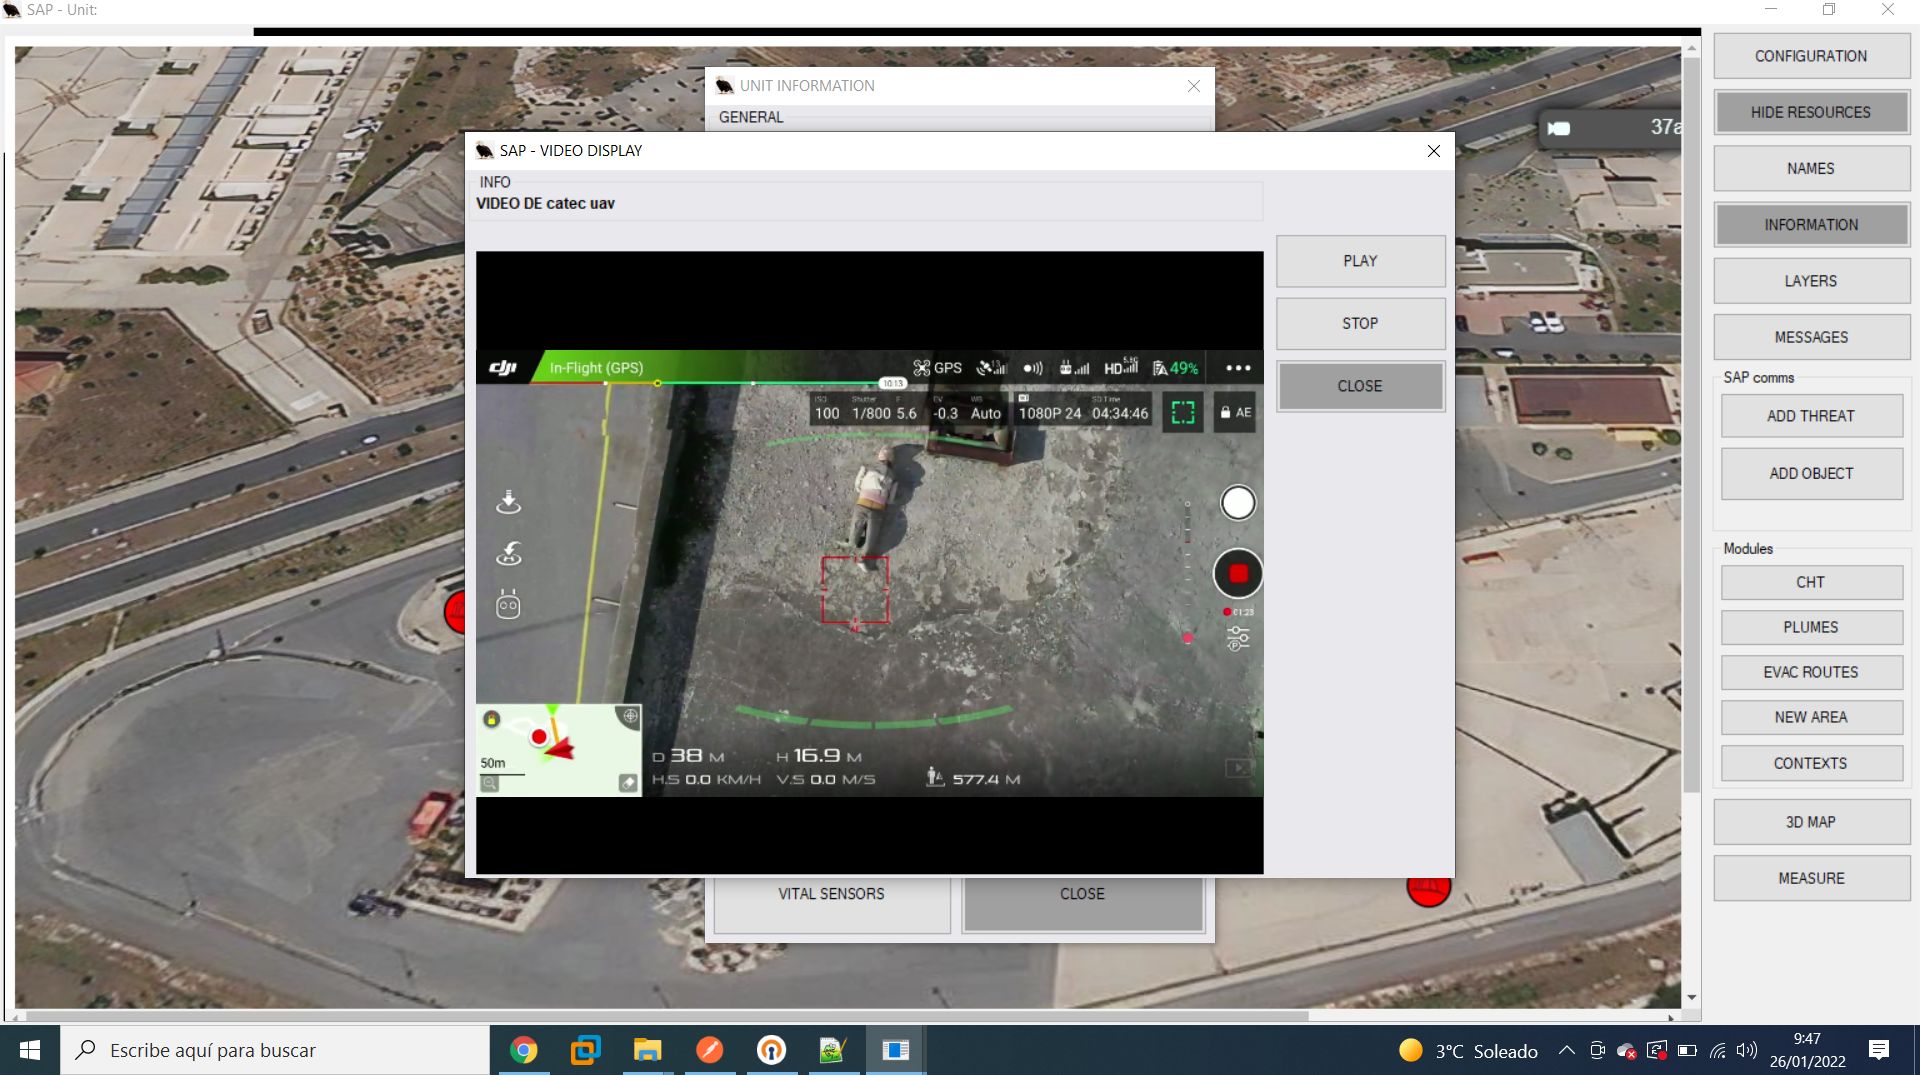The width and height of the screenshot is (1920, 1075).
Task: Click the minimap thumbnail in video
Action: click(x=558, y=750)
